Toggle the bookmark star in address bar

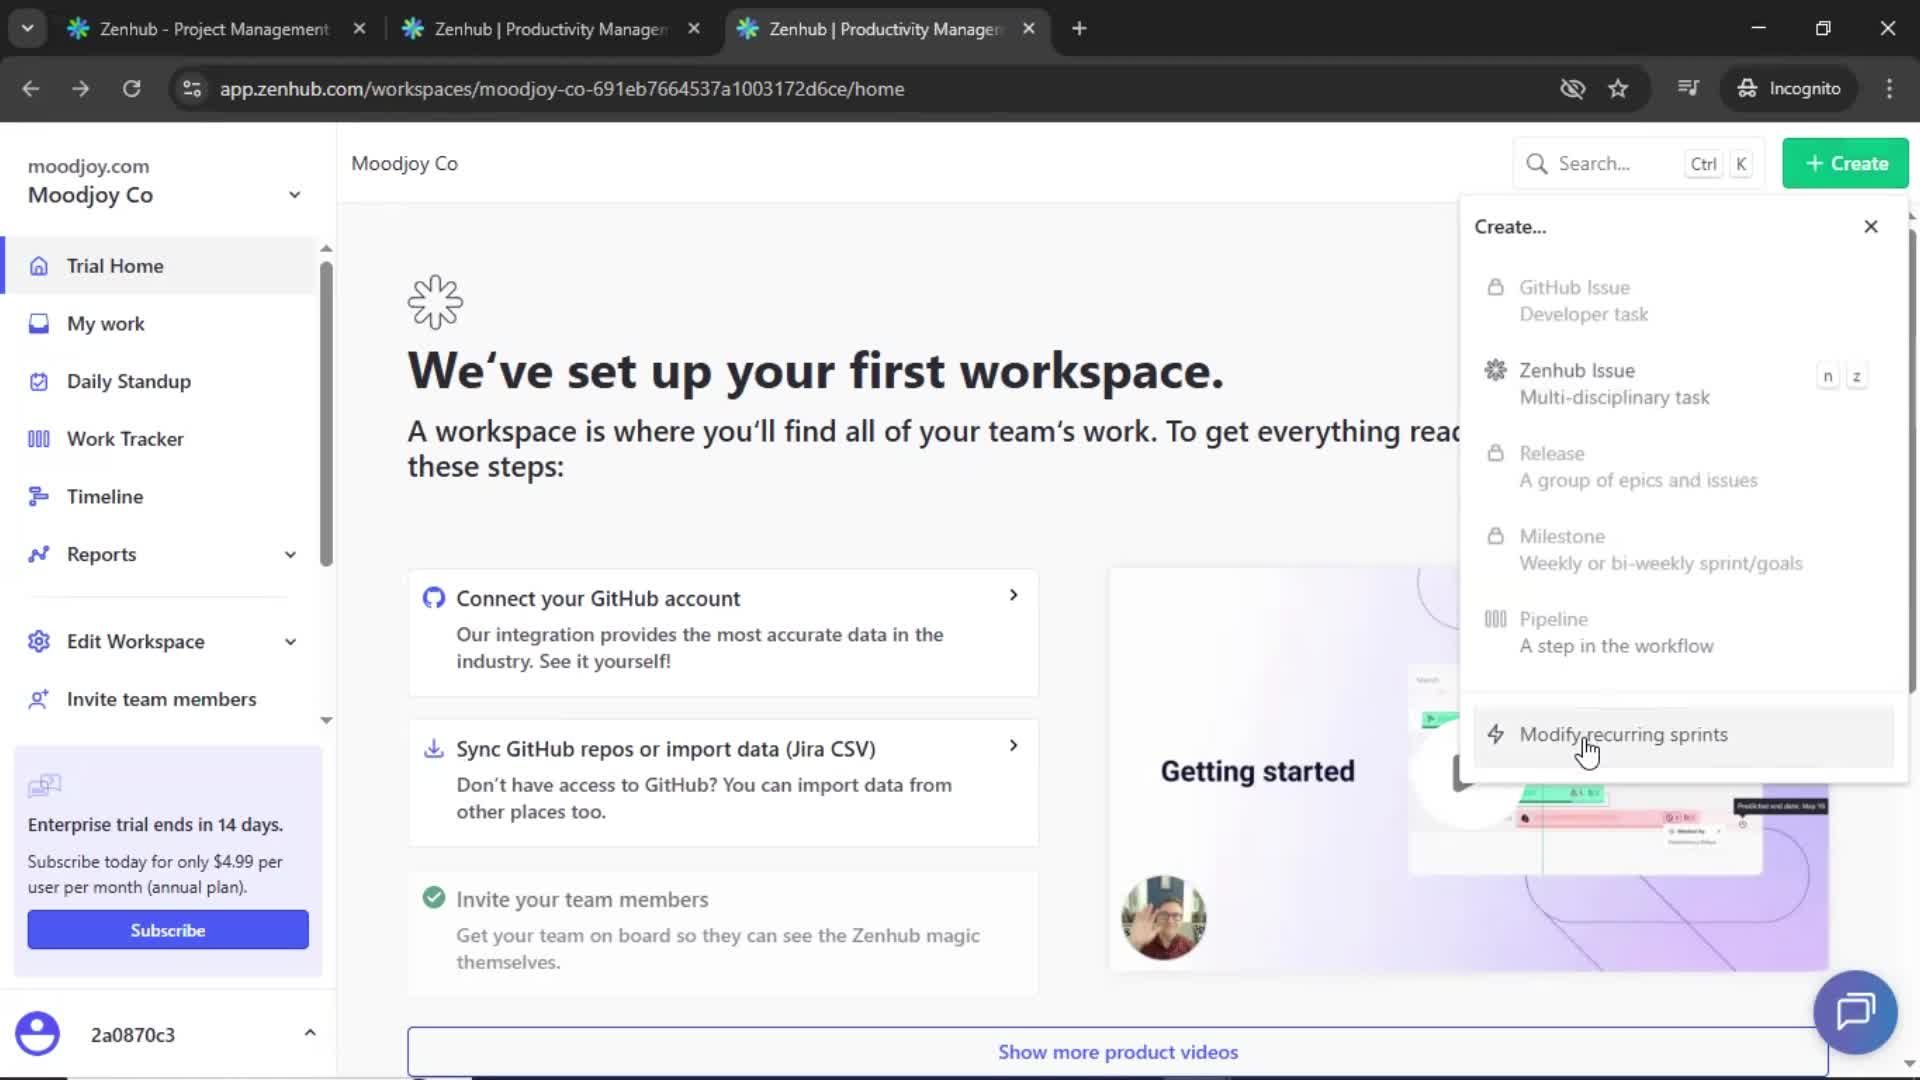tap(1618, 89)
